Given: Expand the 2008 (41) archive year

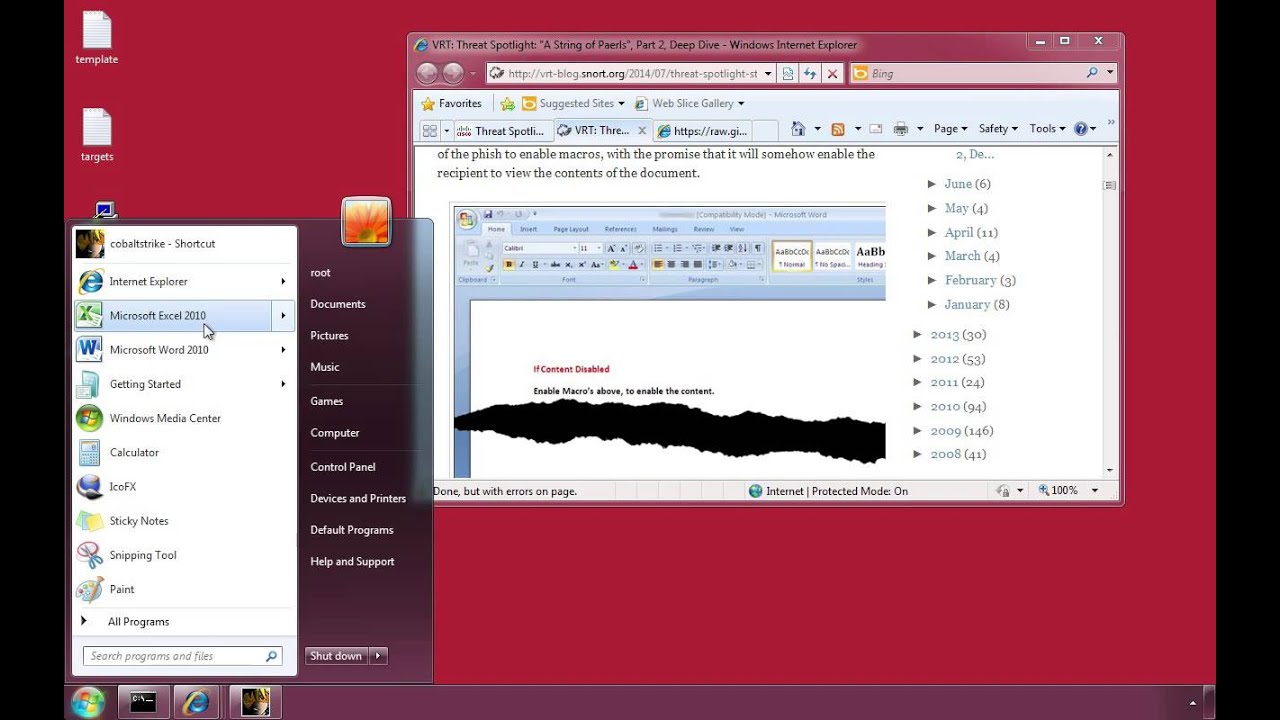Looking at the screenshot, I should tap(918, 454).
